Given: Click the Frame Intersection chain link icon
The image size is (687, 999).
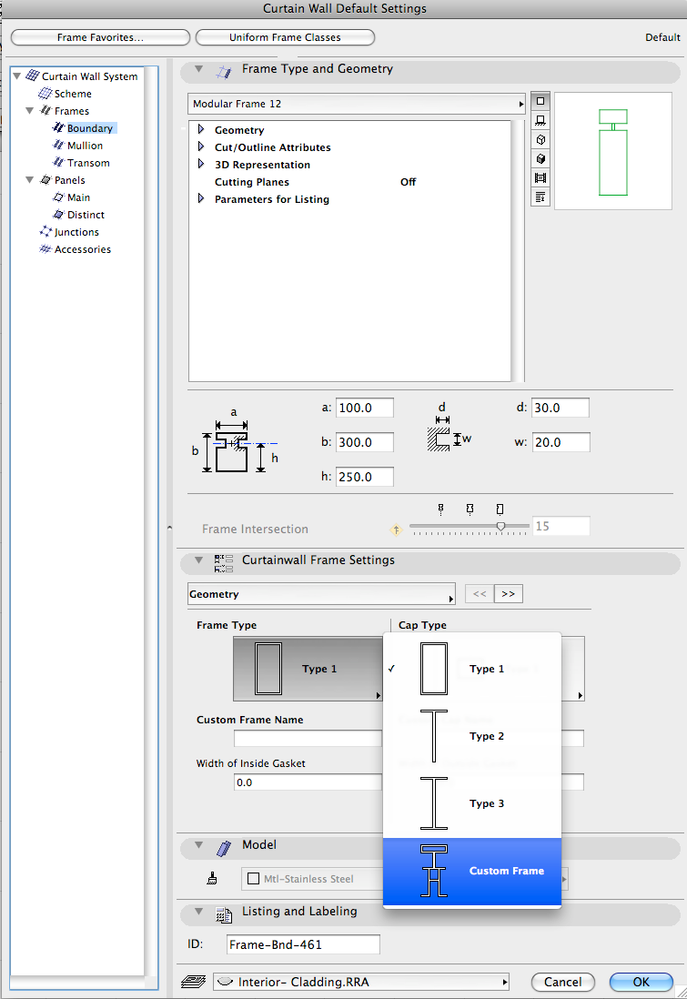Looking at the screenshot, I should click(396, 529).
